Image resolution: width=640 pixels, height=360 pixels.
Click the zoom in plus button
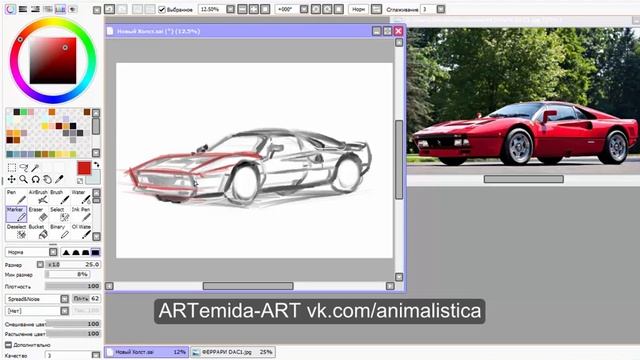[253, 9]
